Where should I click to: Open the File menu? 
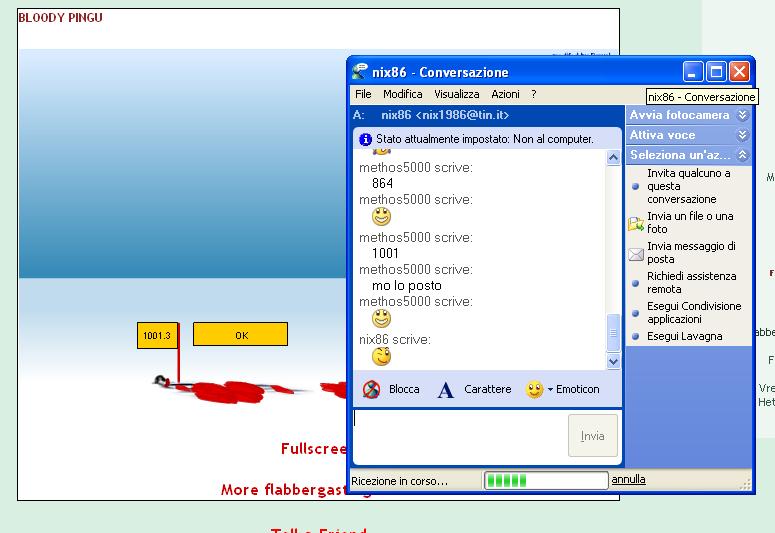[363, 94]
